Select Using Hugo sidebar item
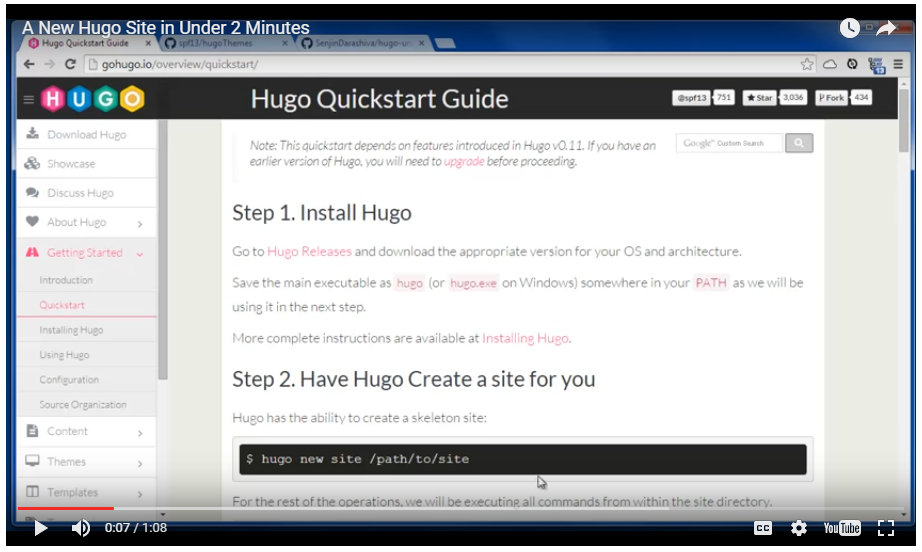The width and height of the screenshot is (922, 552). point(64,354)
